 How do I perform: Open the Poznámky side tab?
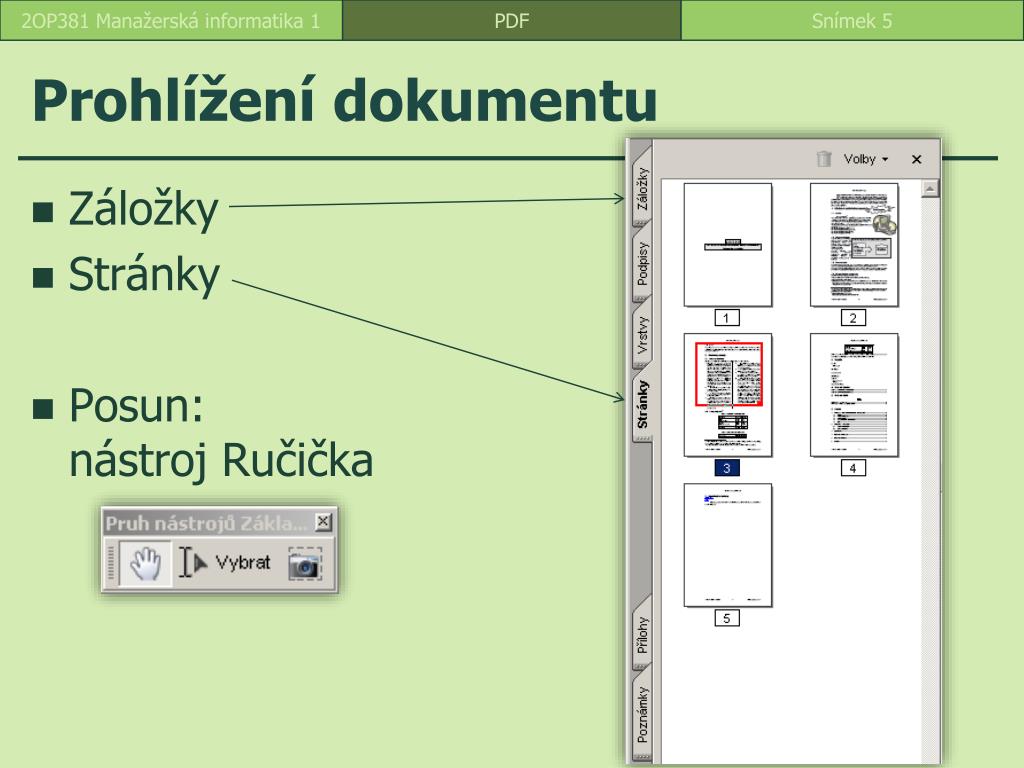[x=643, y=714]
